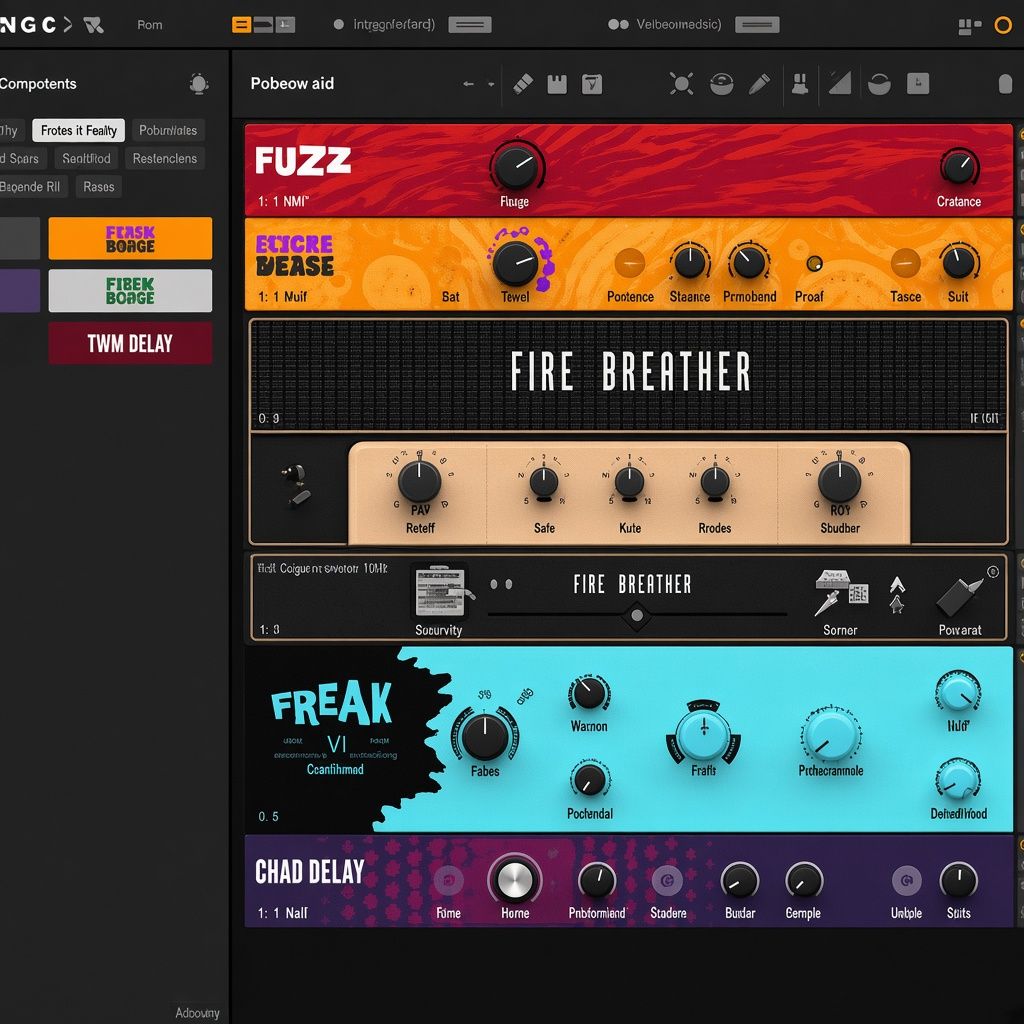Toggle the Stadere switch on Chad Delay
Viewport: 1024px width, 1024px height.
click(667, 881)
